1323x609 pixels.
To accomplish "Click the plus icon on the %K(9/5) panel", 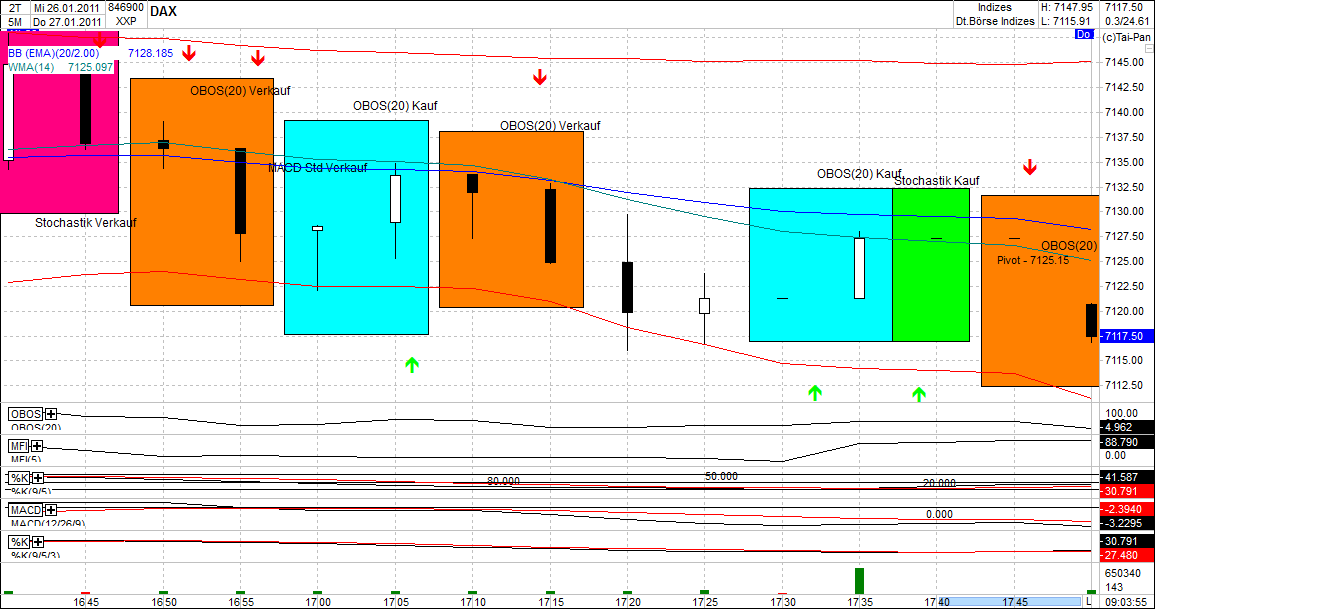I will 37,477.
